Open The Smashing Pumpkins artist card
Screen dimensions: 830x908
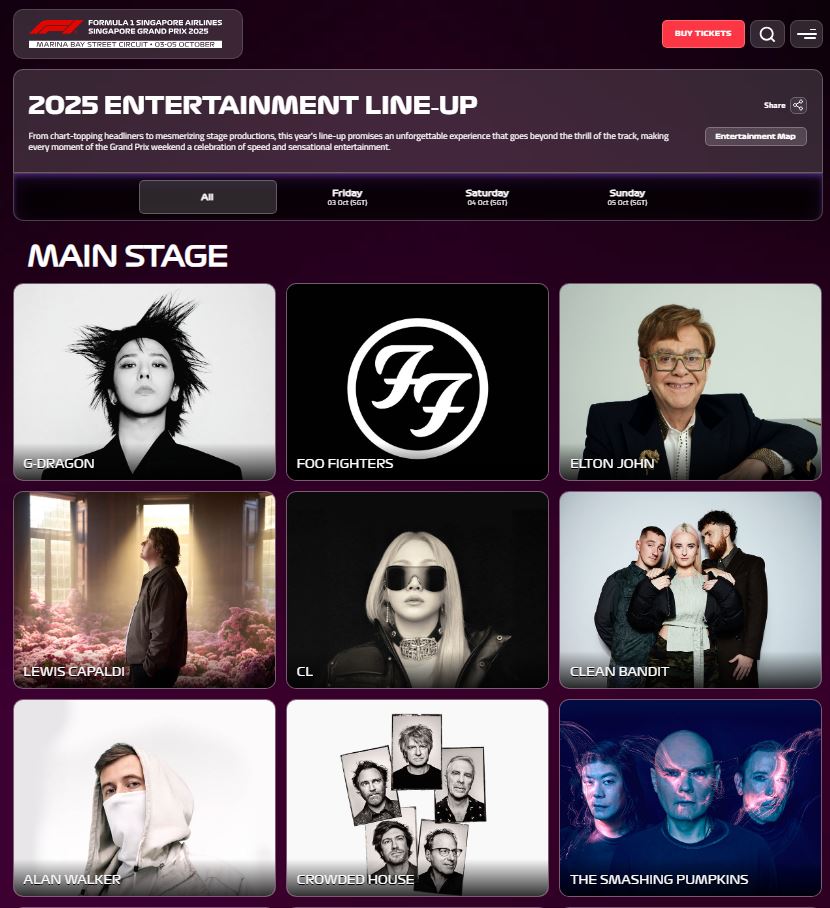(690, 798)
